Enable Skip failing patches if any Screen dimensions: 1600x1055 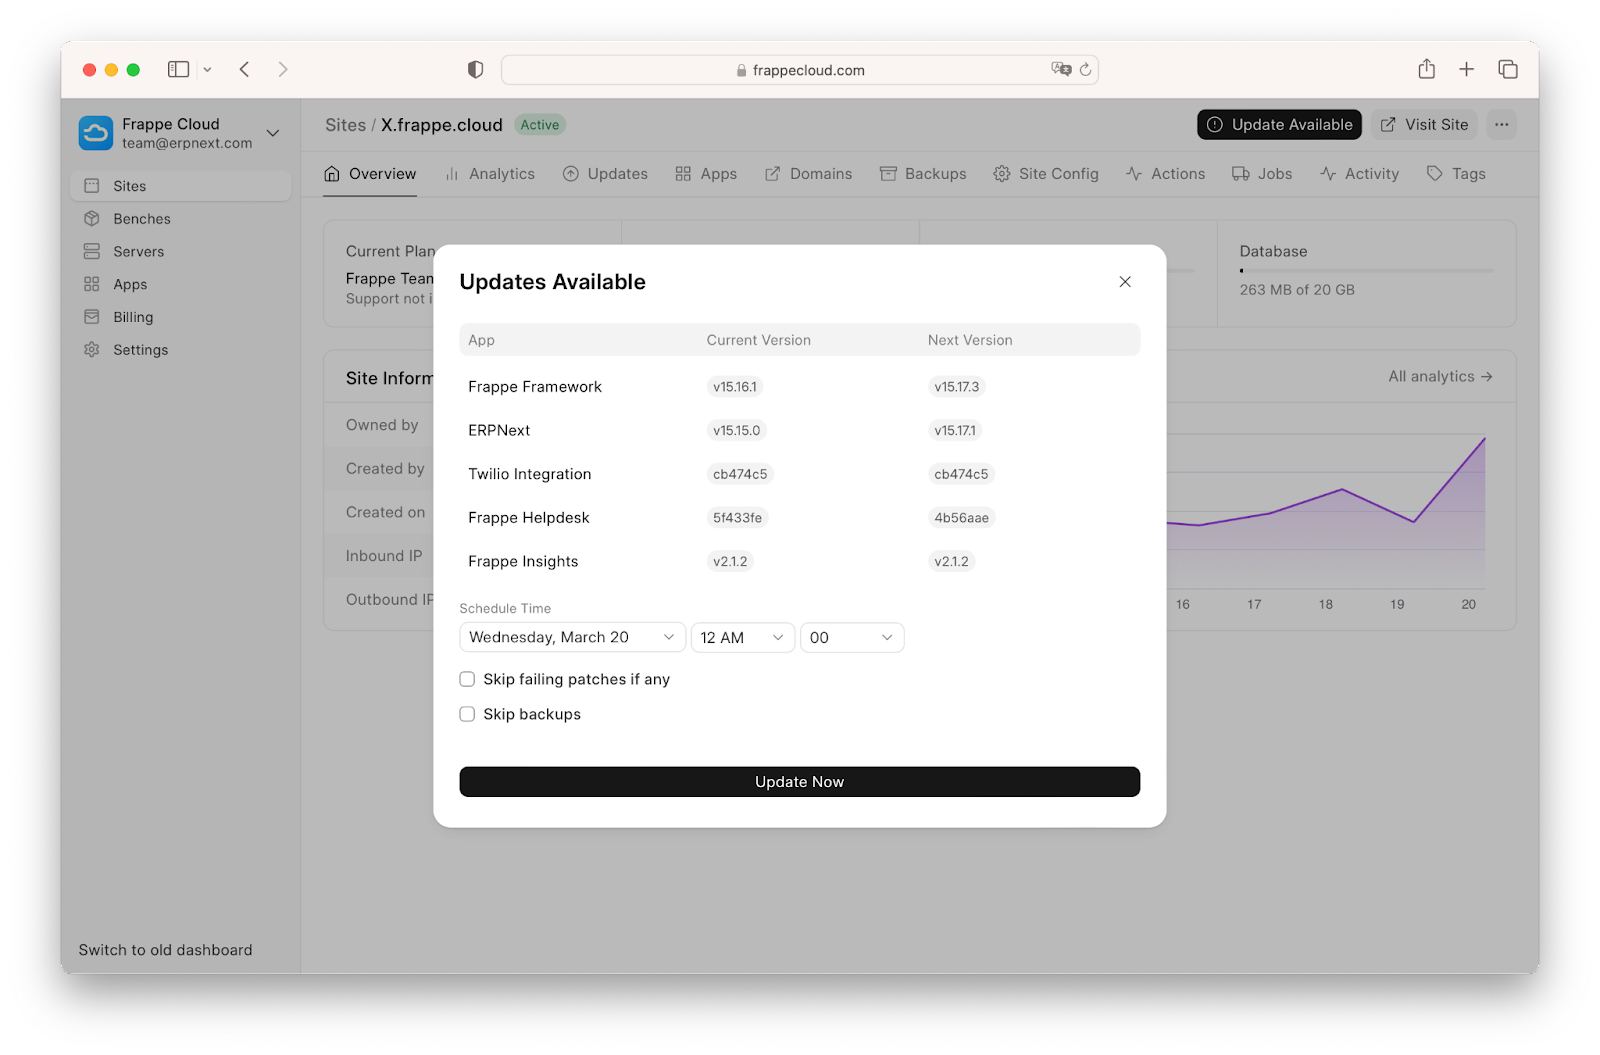467,680
